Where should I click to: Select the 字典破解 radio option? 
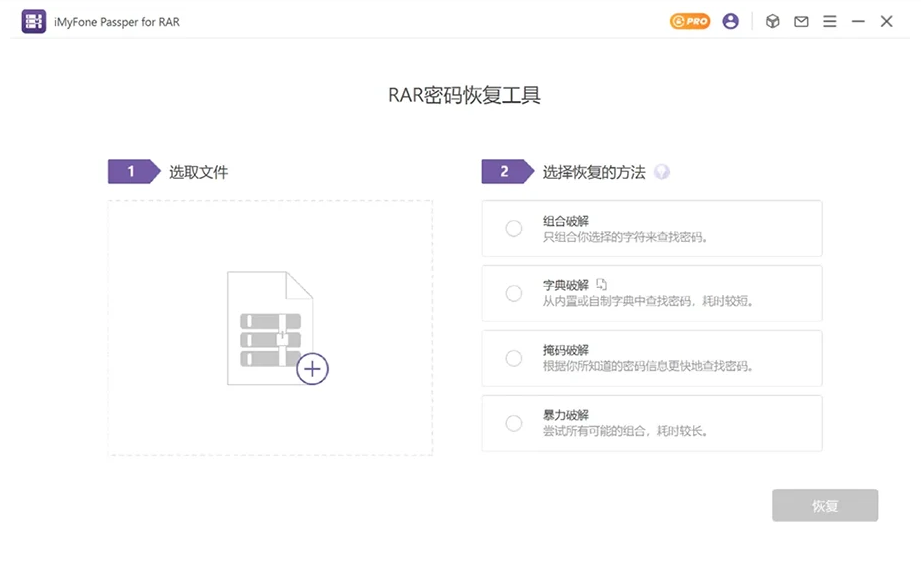click(x=514, y=293)
